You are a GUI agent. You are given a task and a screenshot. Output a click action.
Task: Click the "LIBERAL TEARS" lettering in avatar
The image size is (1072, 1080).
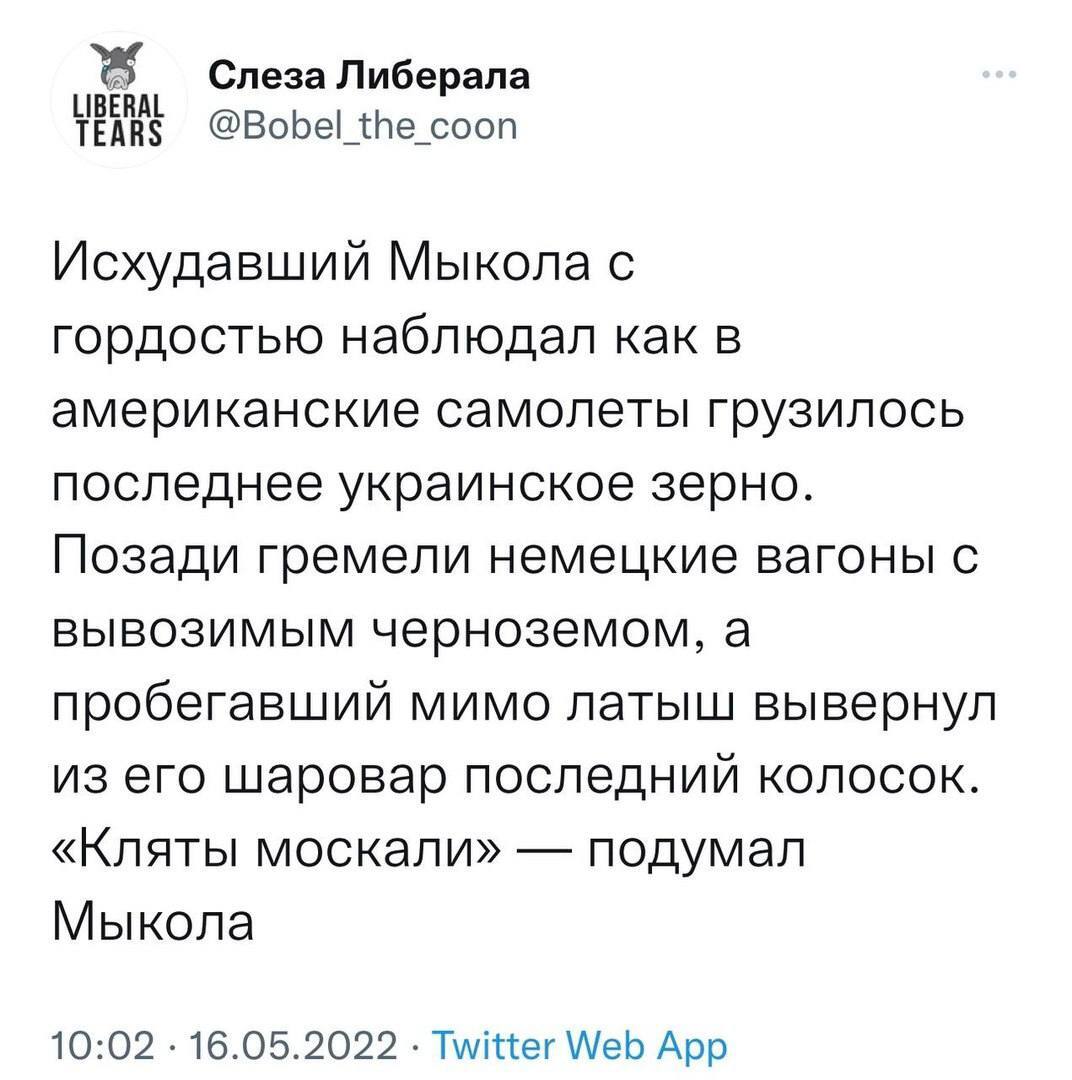coord(120,121)
